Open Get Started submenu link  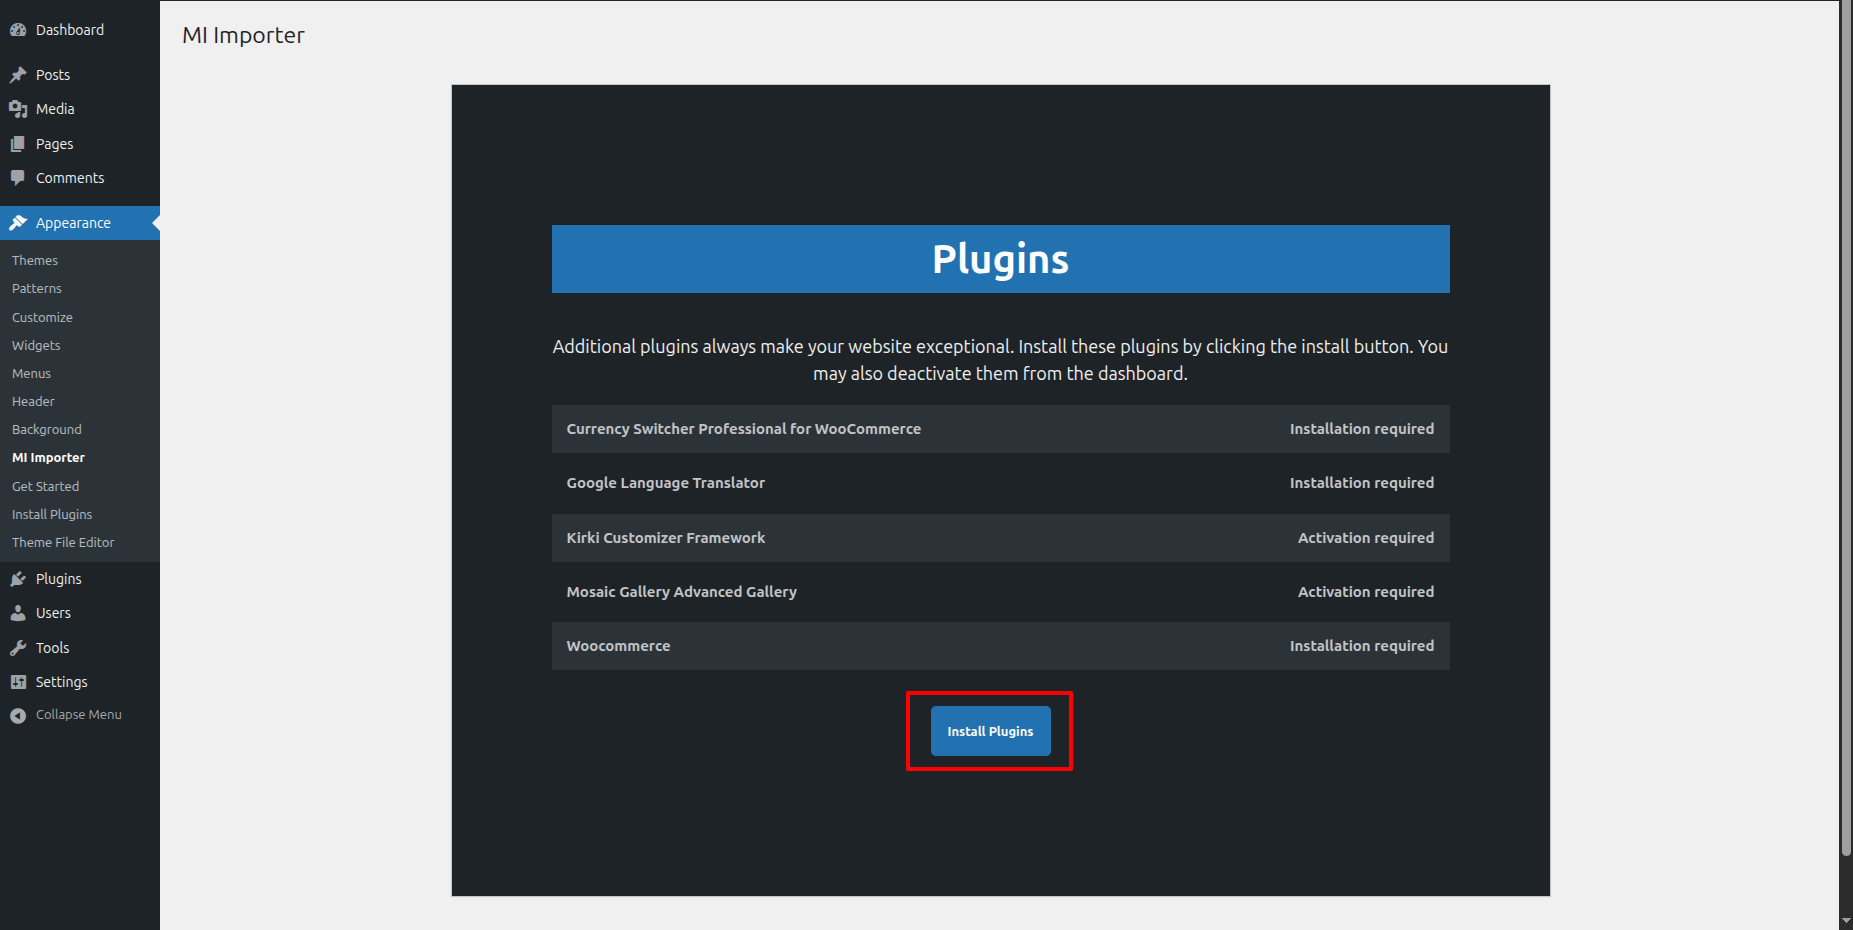tap(45, 486)
